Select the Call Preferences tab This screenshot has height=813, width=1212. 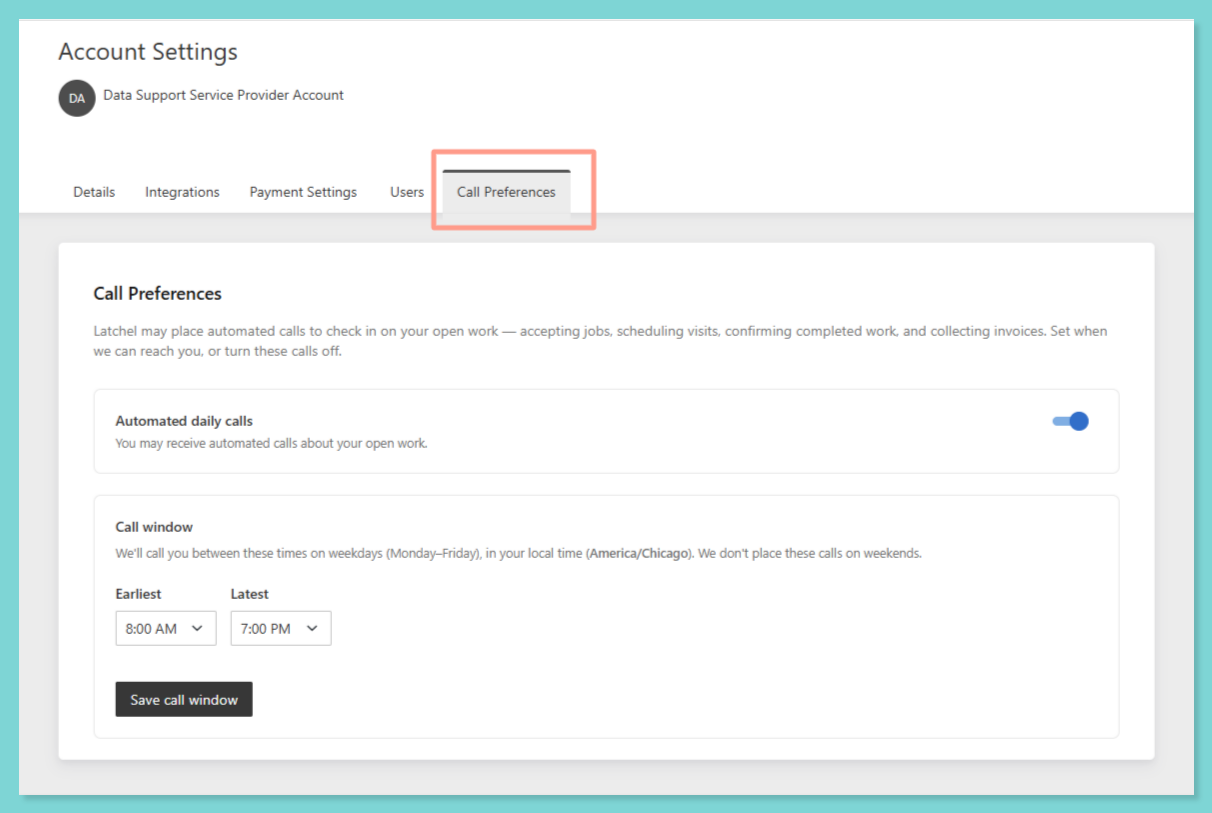[506, 192]
